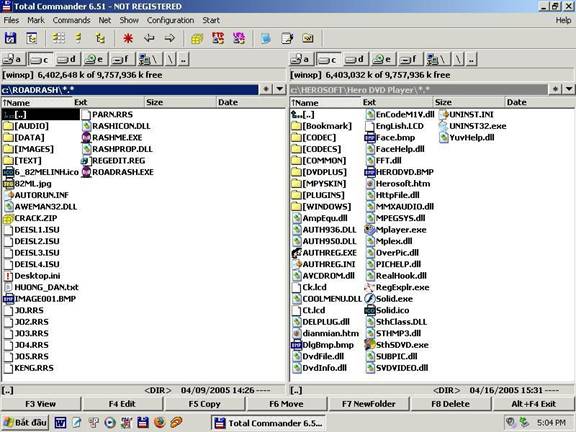Click the Bắt đầu Start button on taskbar
The width and height of the screenshot is (576, 432).
coord(25,423)
